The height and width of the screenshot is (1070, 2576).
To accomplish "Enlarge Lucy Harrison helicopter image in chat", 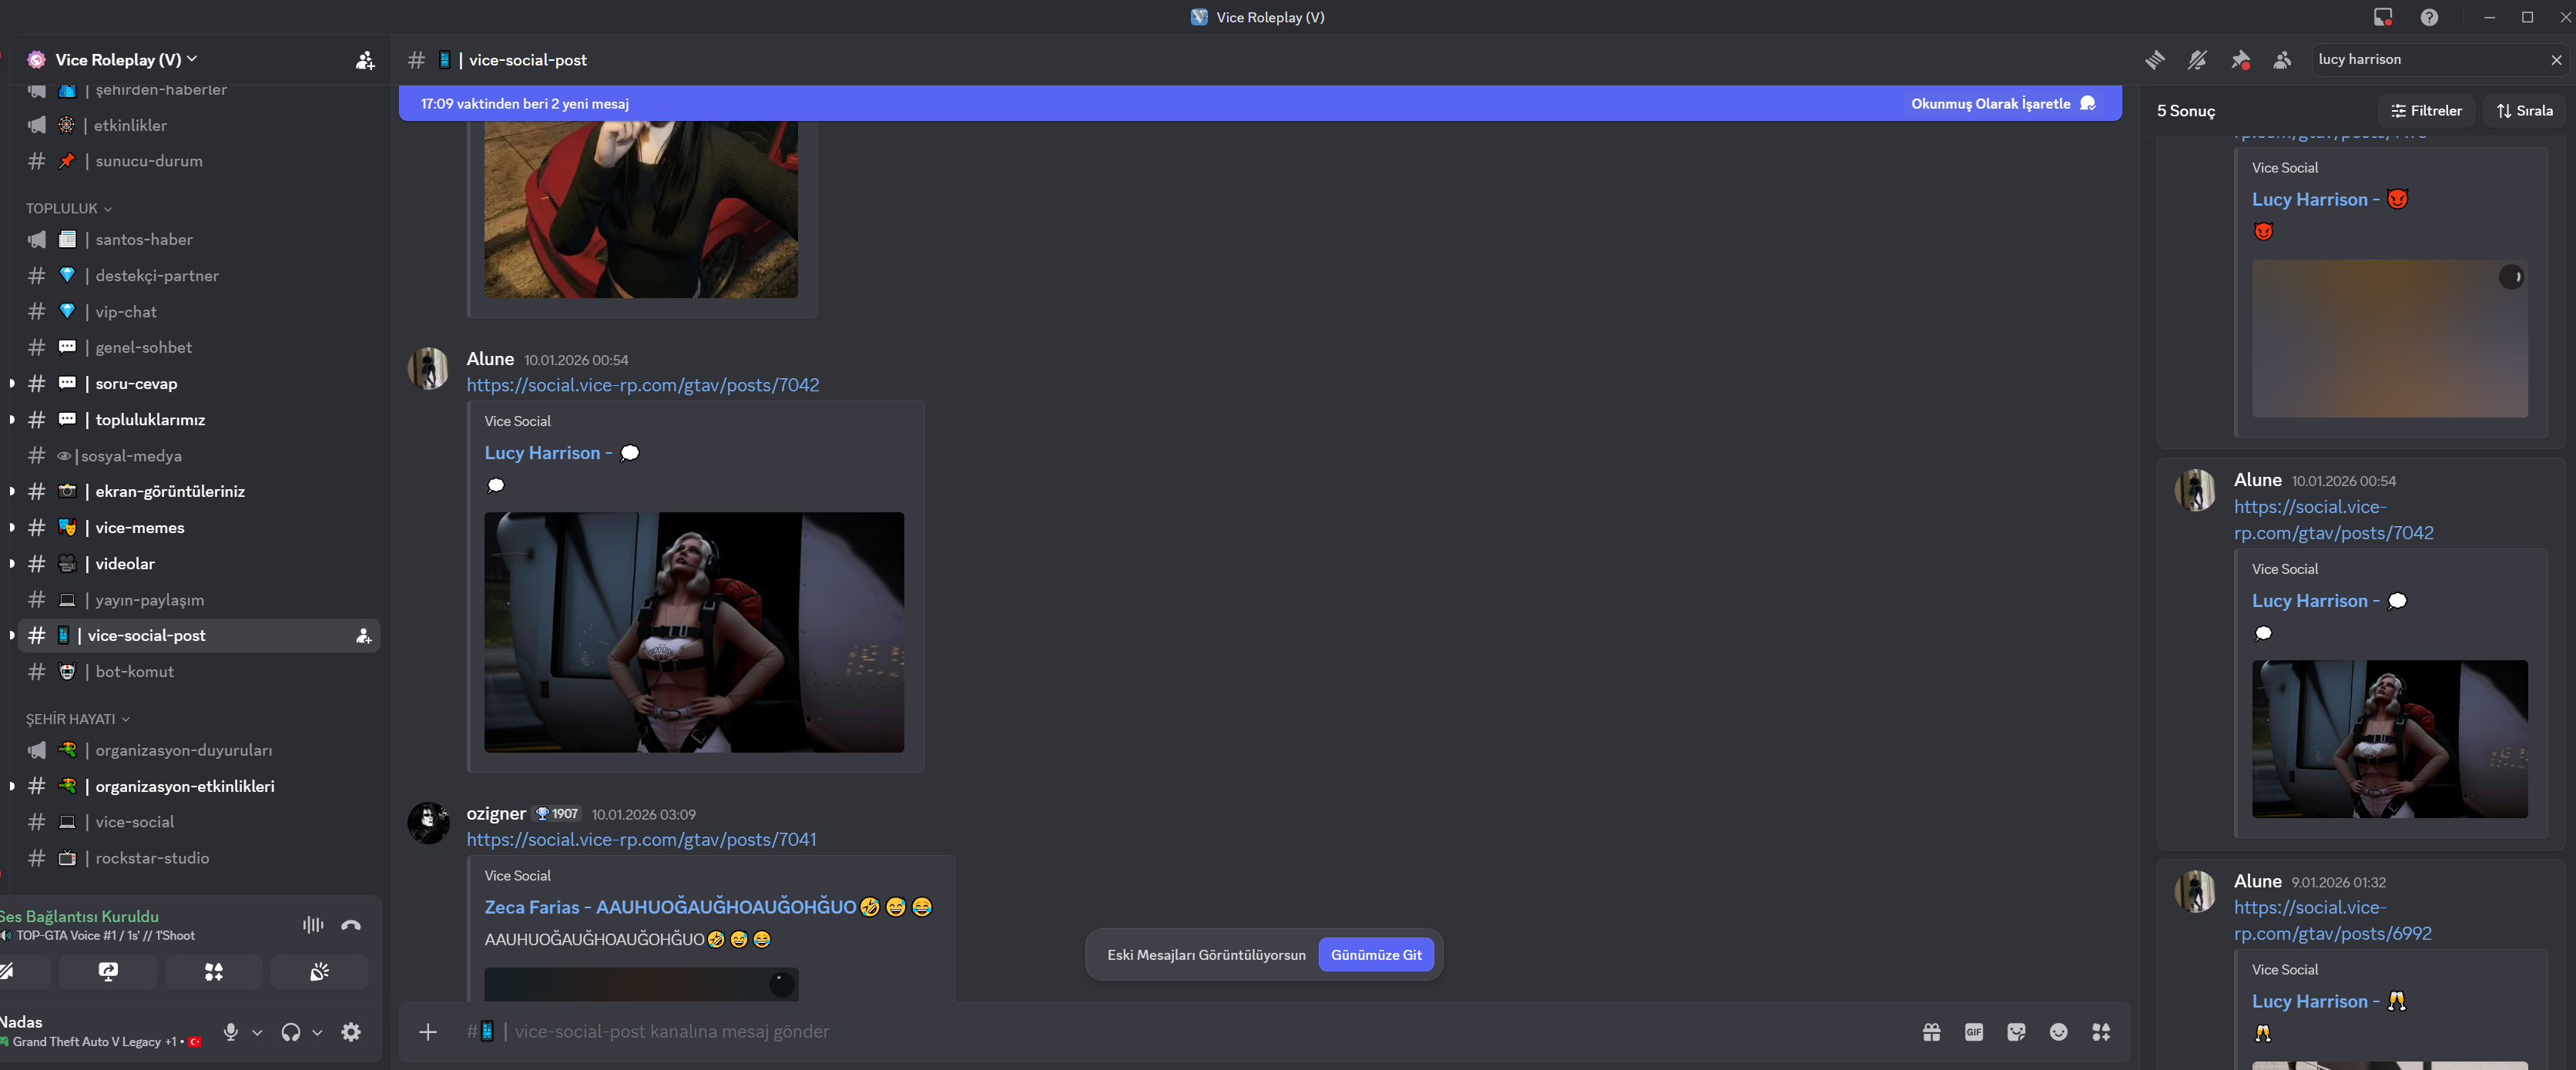I will 694,632.
